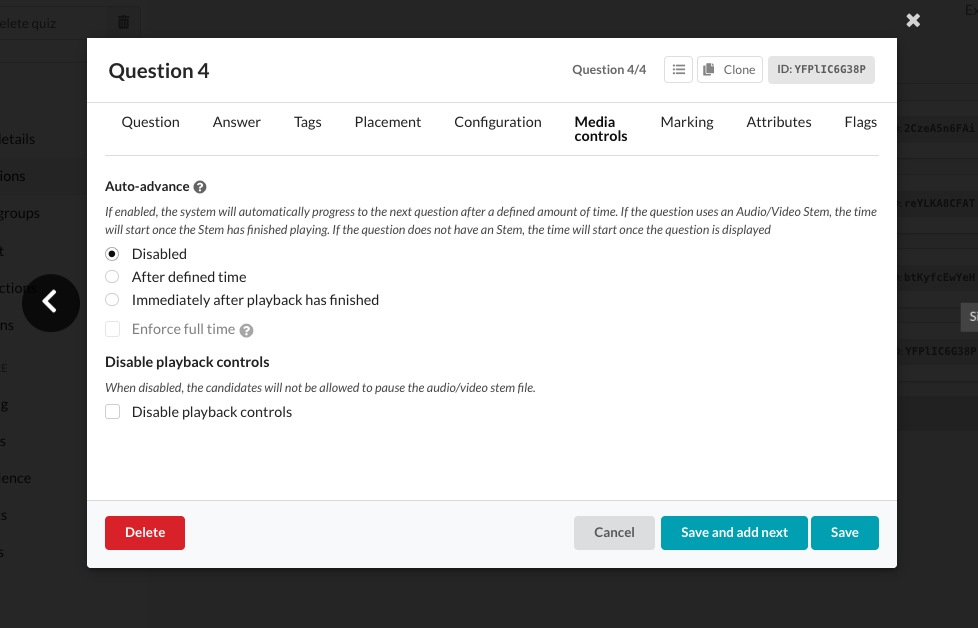978x628 pixels.
Task: Tick the Disable playback controls checkbox
Action: point(113,412)
